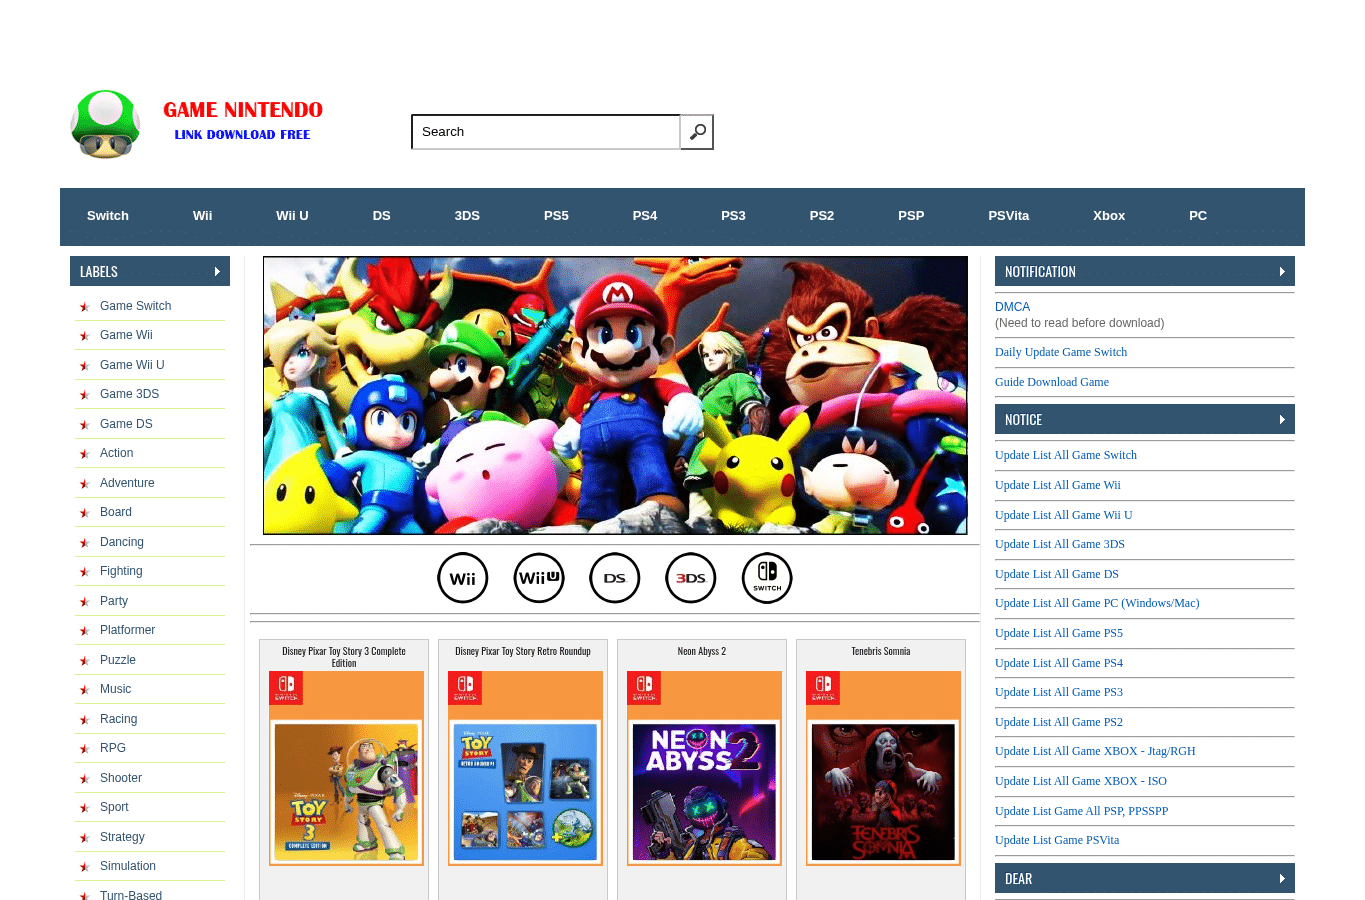Image resolution: width=1365 pixels, height=900 pixels.
Task: Select the Racing label
Action: pos(118,719)
